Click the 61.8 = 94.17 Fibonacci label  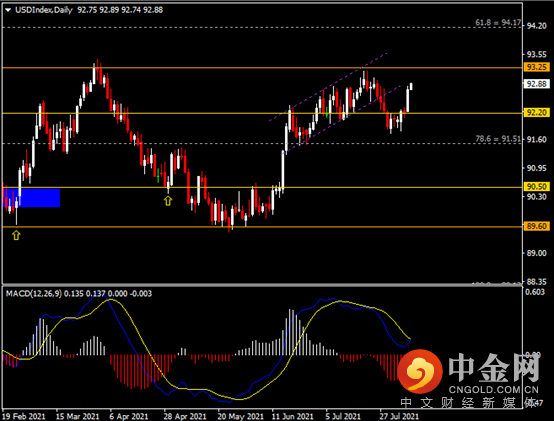tap(498, 23)
